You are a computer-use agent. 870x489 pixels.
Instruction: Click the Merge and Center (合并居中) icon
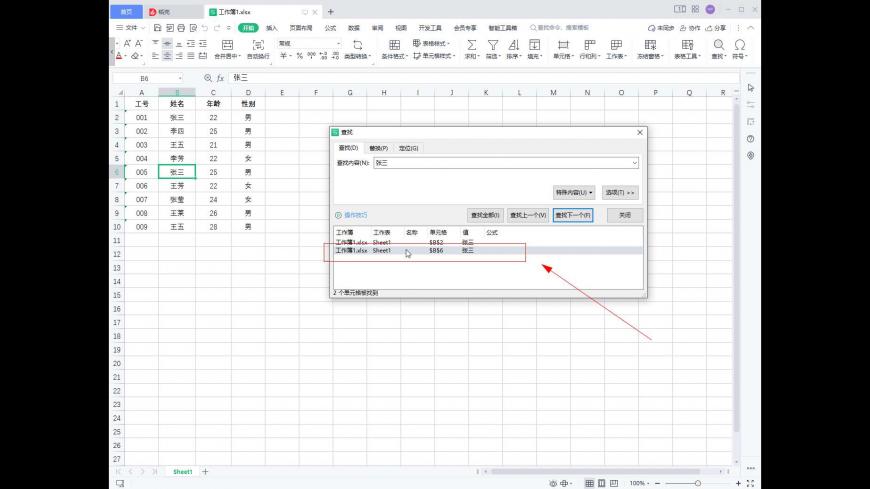point(227,45)
